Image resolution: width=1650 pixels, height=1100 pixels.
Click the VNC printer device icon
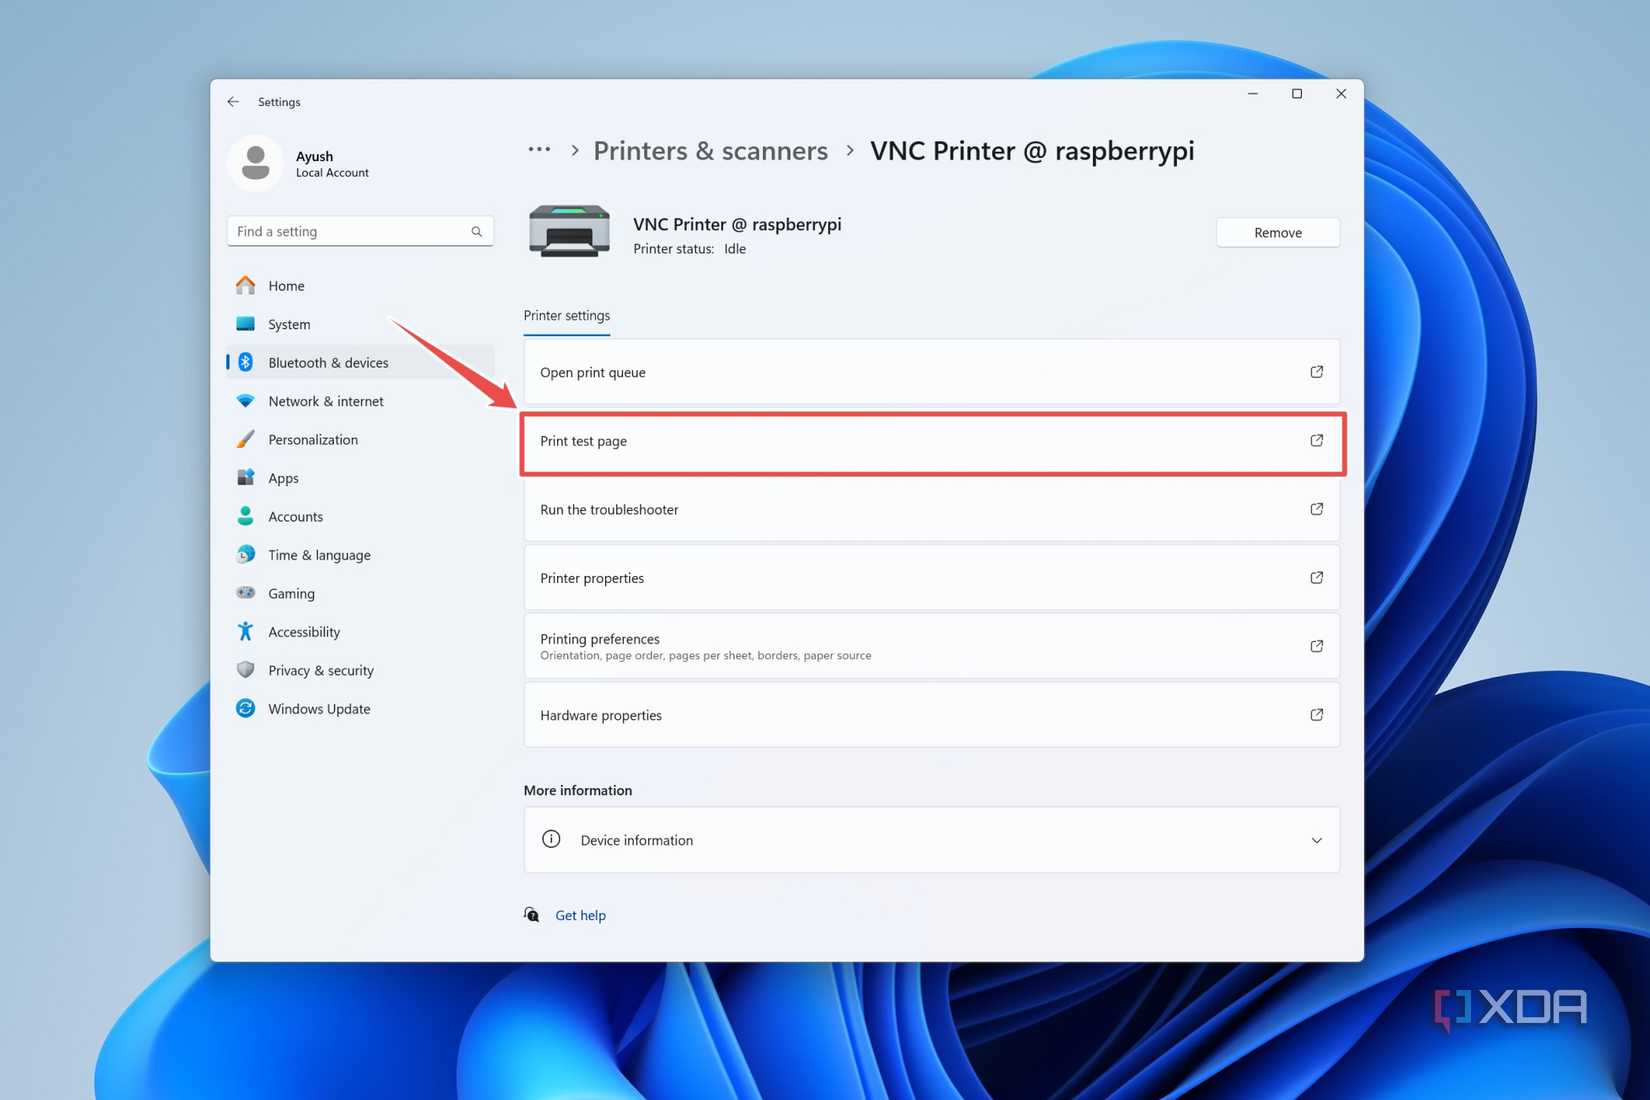point(569,231)
